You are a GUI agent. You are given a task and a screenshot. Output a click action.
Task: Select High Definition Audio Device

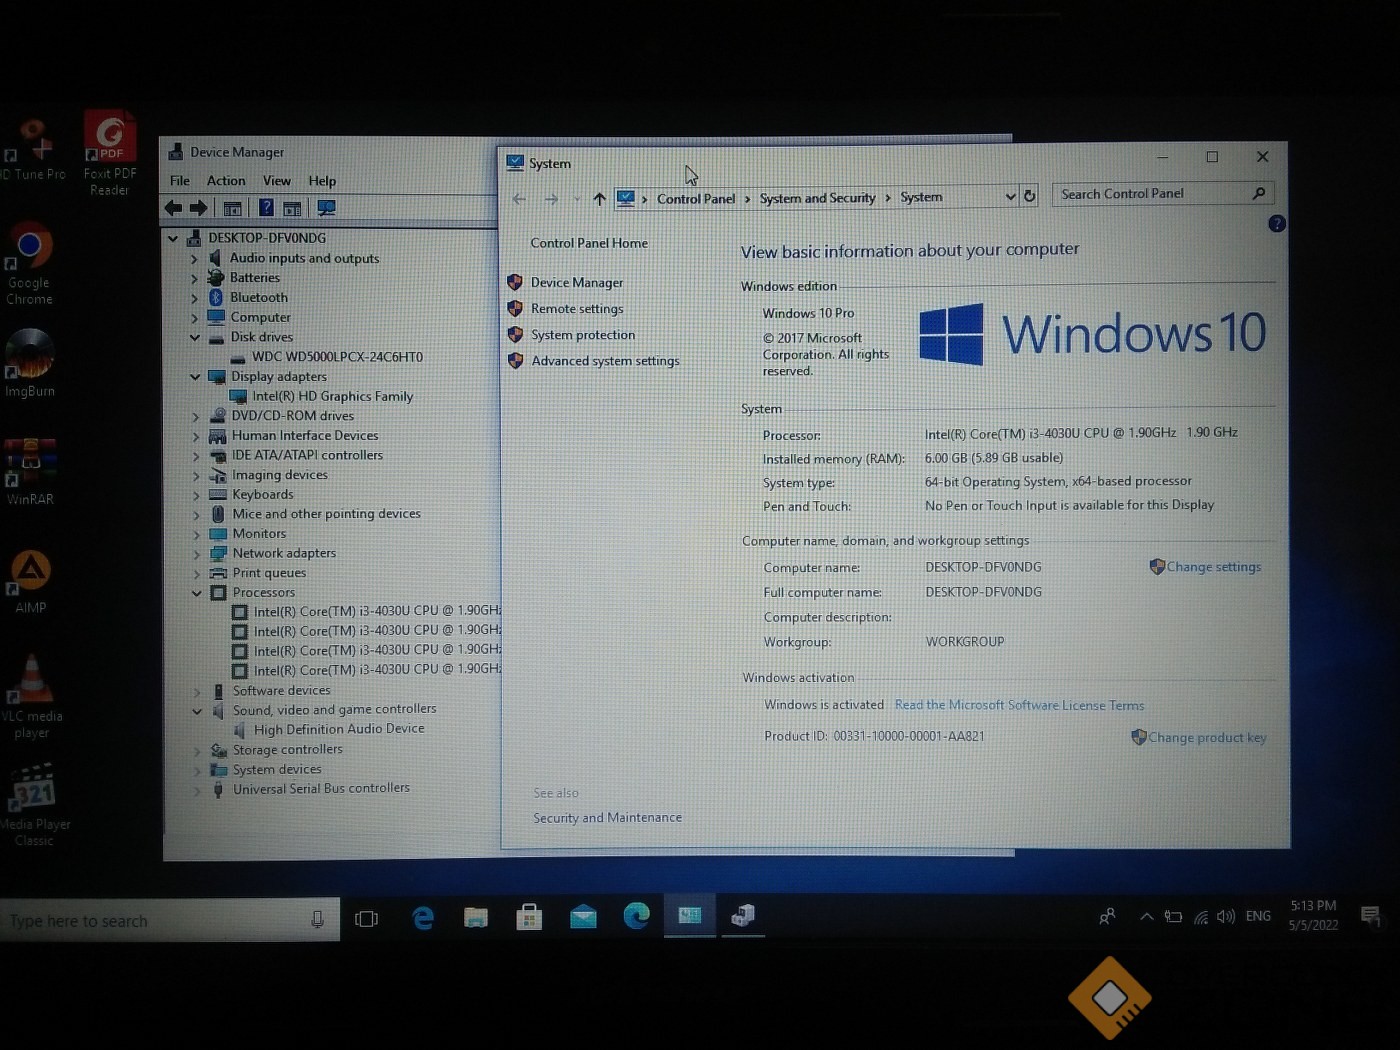pyautogui.click(x=339, y=729)
